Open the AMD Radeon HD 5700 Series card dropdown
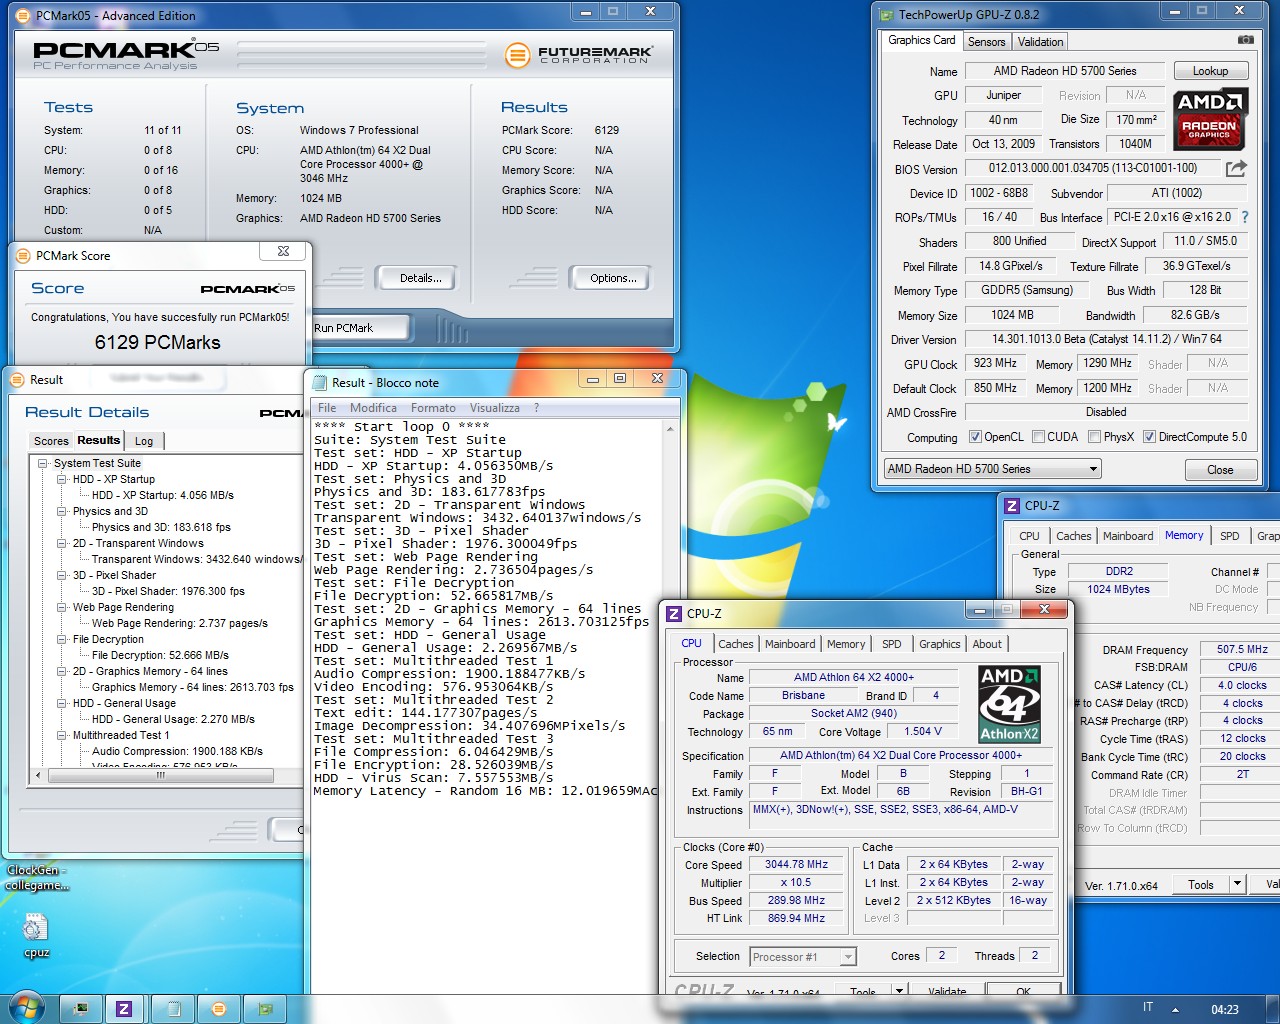This screenshot has width=1280, height=1024. [x=992, y=469]
